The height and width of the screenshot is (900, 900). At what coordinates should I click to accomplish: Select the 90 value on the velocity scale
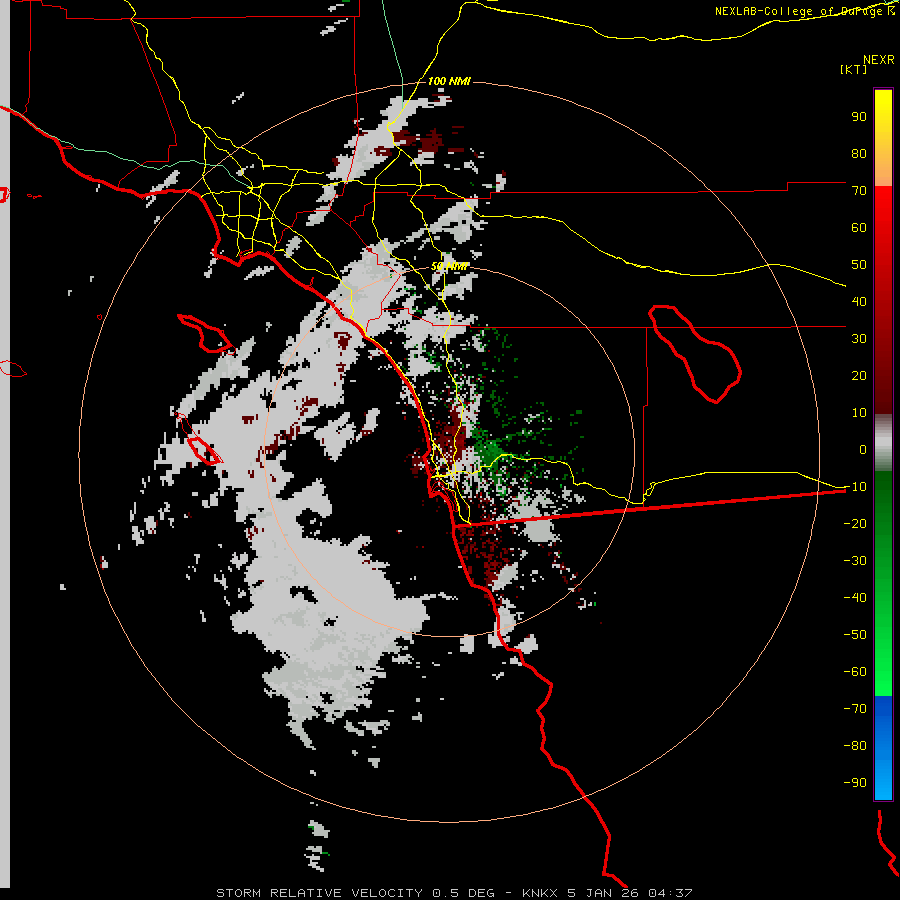click(x=859, y=117)
